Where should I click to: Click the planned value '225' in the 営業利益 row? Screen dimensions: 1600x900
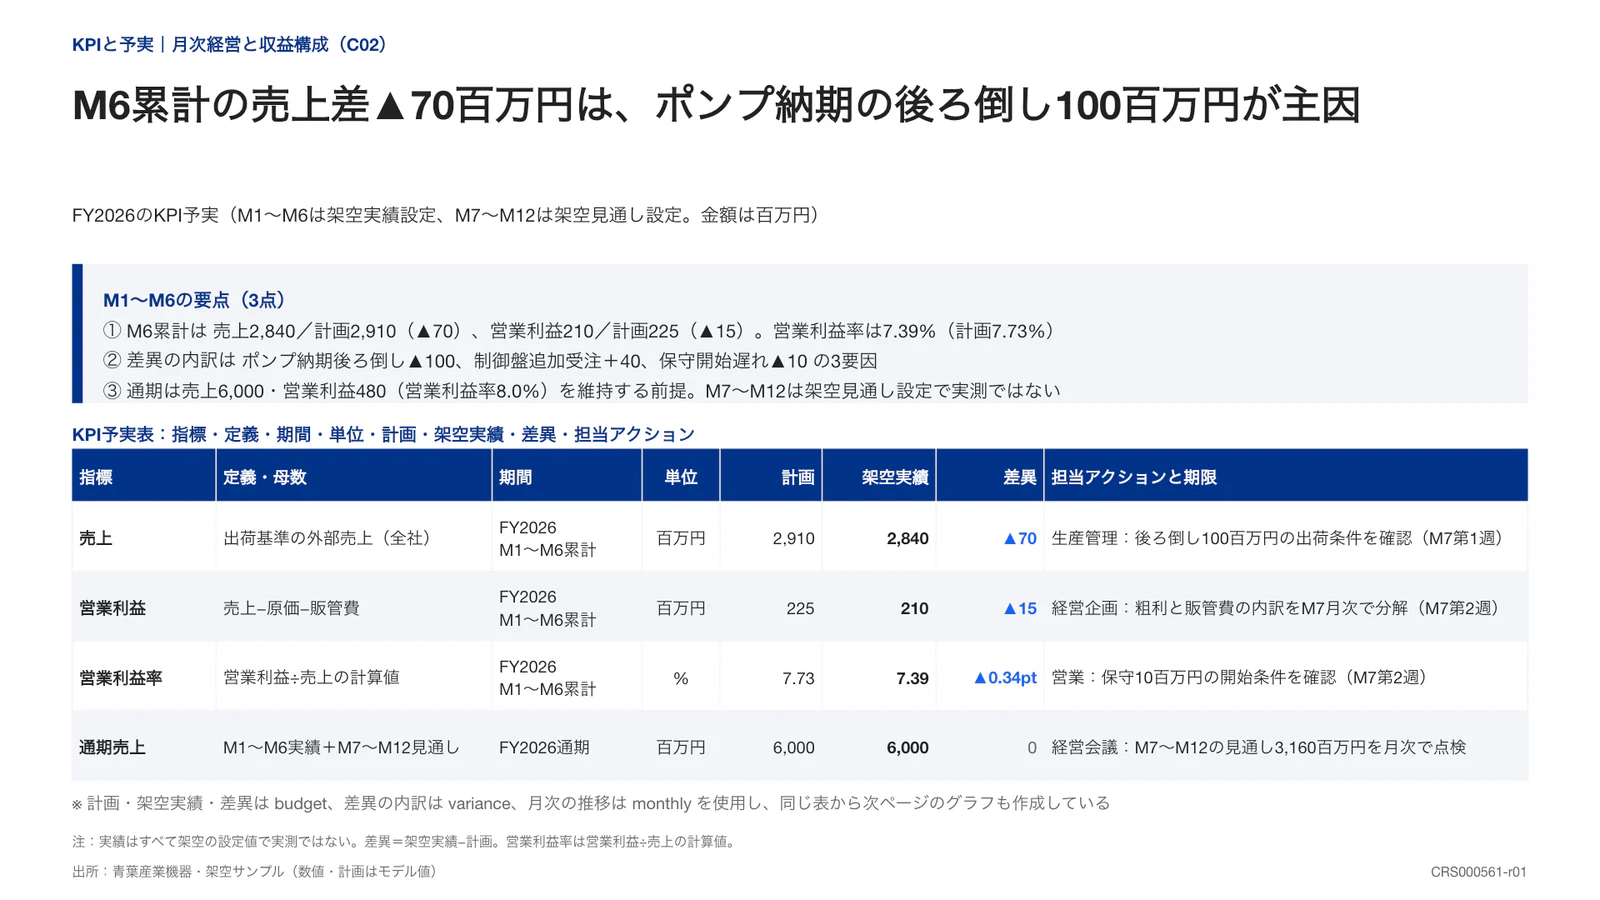800,608
